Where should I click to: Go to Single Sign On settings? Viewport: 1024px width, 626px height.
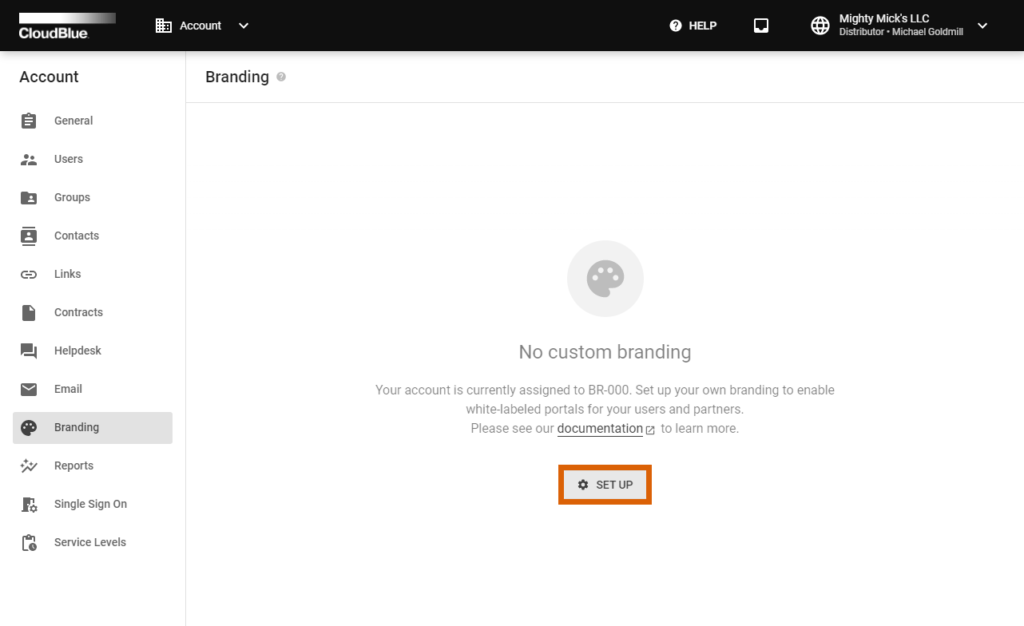point(90,504)
